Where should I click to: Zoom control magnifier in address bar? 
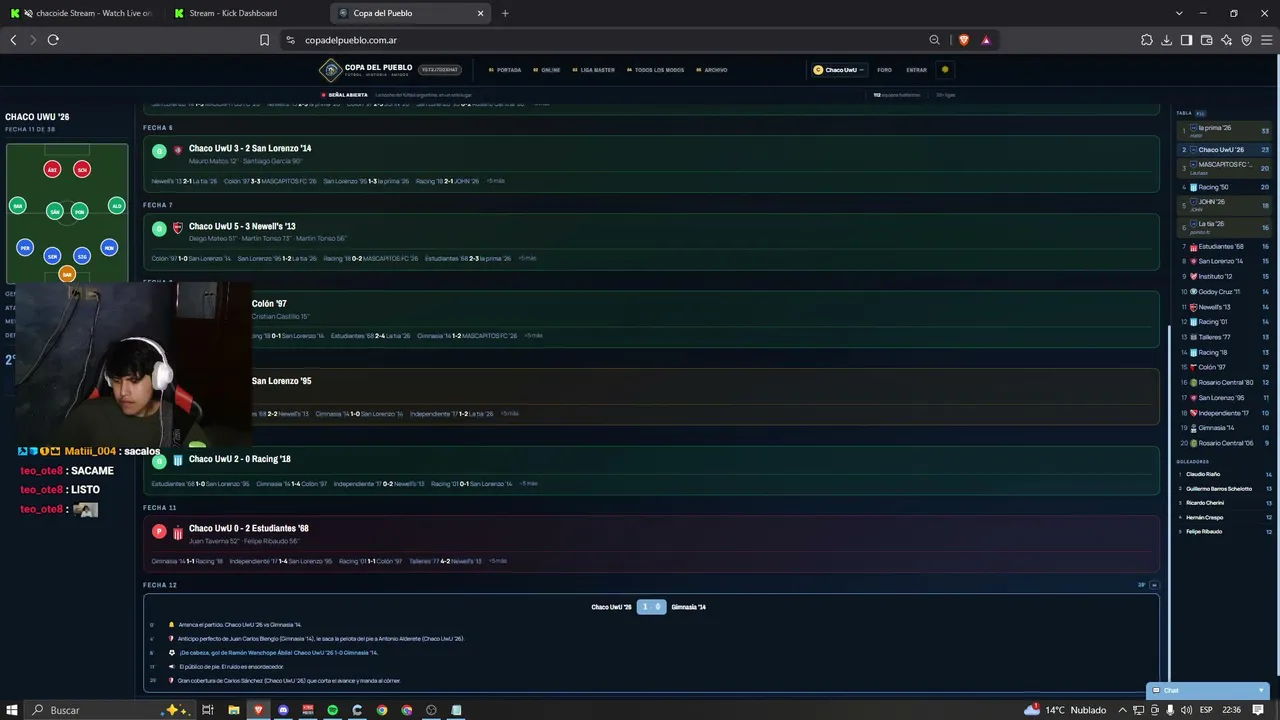click(934, 40)
